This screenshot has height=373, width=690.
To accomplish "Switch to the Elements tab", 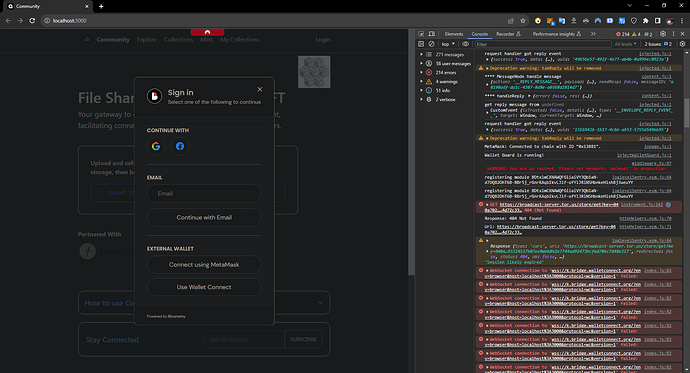I will [454, 34].
